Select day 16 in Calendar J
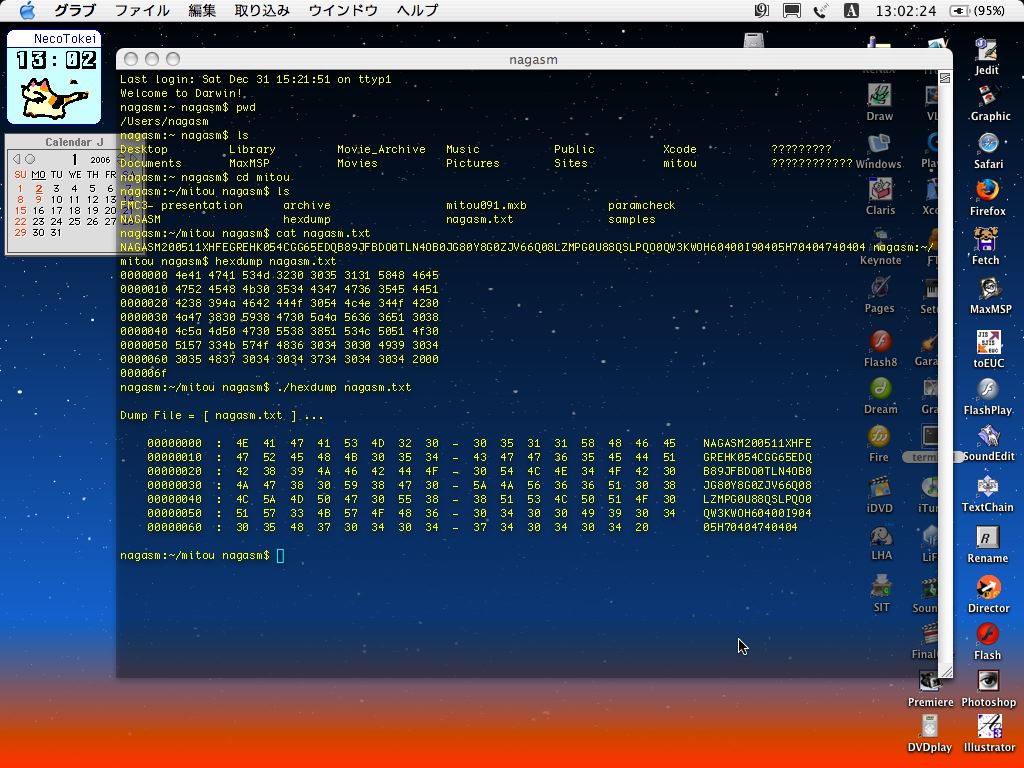 tap(38, 210)
